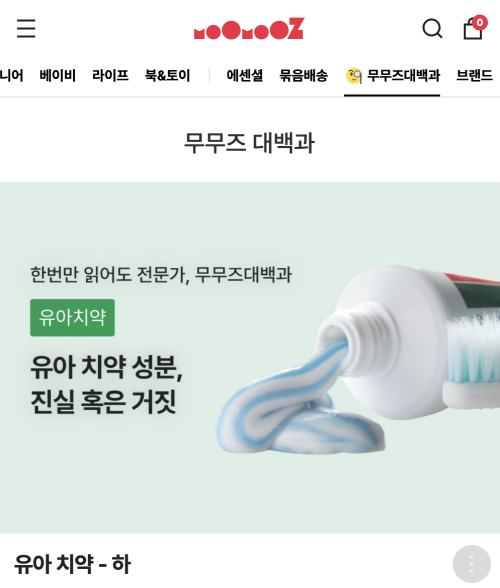Open the shopping bag cart
Viewport: 500px width, 588px height.
coord(473,29)
